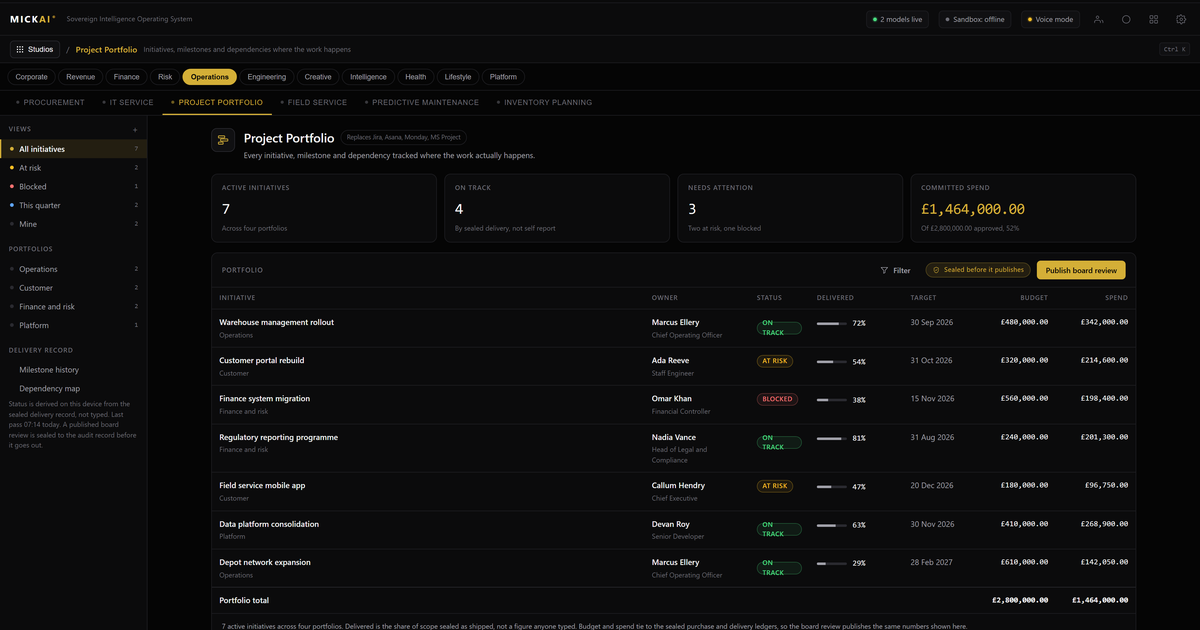The image size is (1200, 630).
Task: Switch to the Procurement tab
Action: (51, 102)
